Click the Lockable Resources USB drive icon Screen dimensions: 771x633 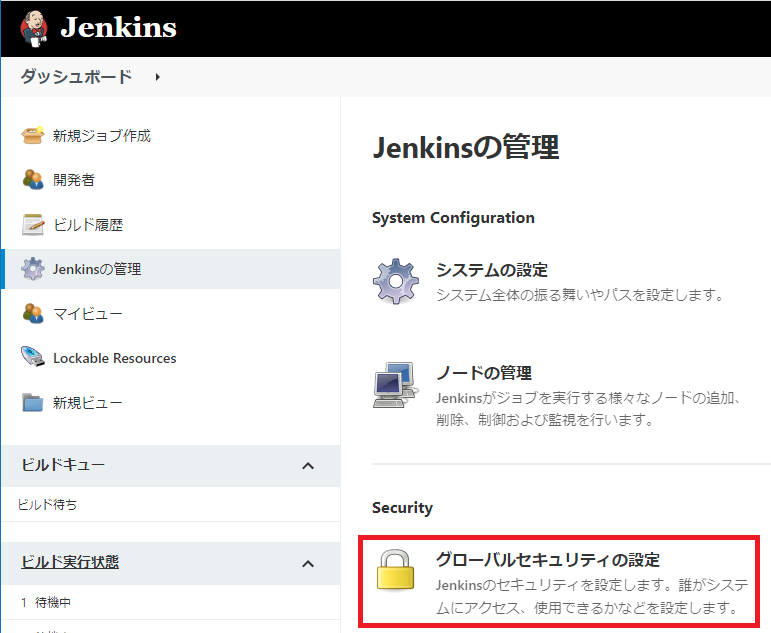pos(32,357)
